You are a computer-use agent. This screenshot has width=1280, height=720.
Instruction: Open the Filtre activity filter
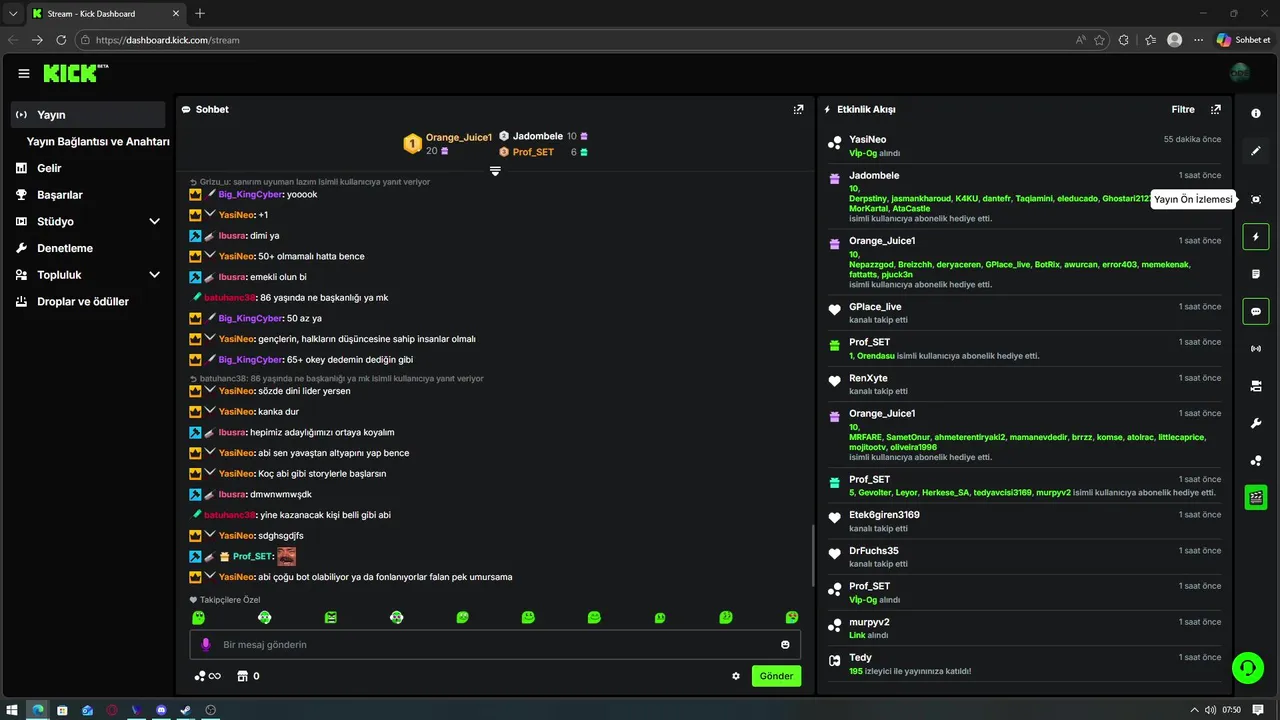coord(1183,109)
